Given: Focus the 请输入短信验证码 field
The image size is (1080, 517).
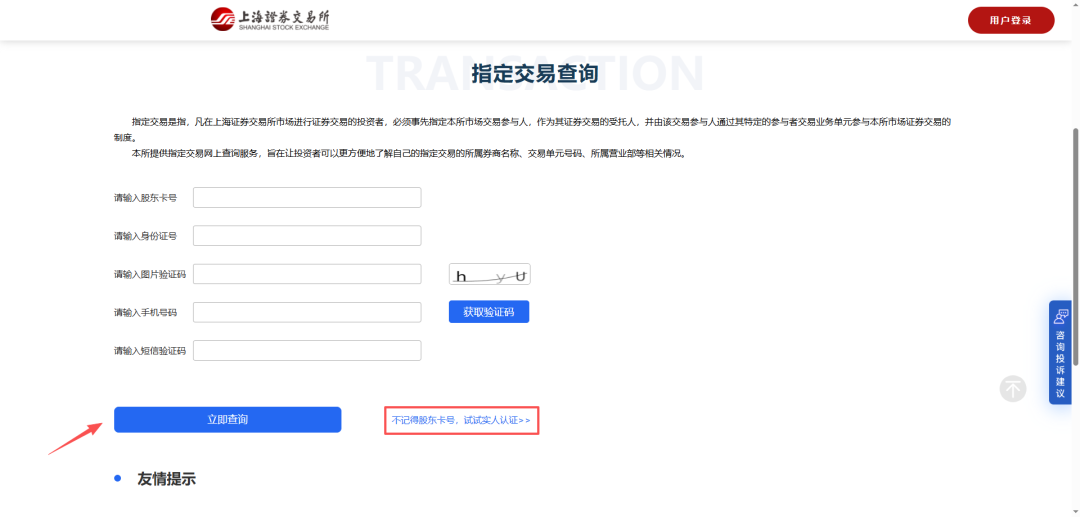Looking at the screenshot, I should [x=307, y=350].
